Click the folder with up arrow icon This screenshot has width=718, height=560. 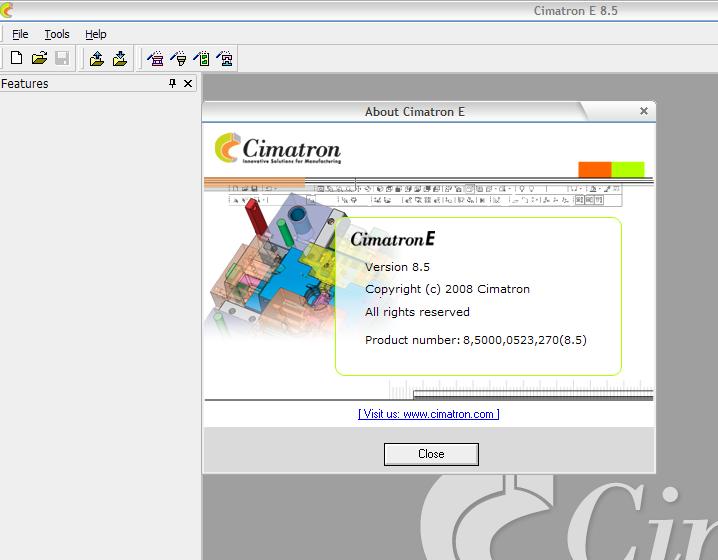click(97, 59)
